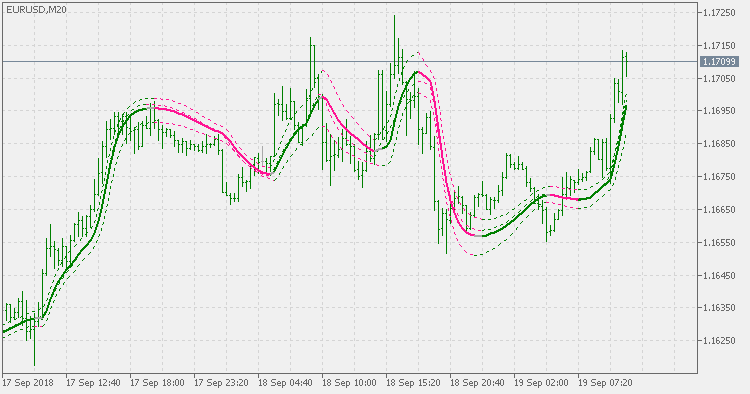Image resolution: width=750 pixels, height=394 pixels.
Task: Click the 1.16850 price axis label
Action: click(x=719, y=143)
